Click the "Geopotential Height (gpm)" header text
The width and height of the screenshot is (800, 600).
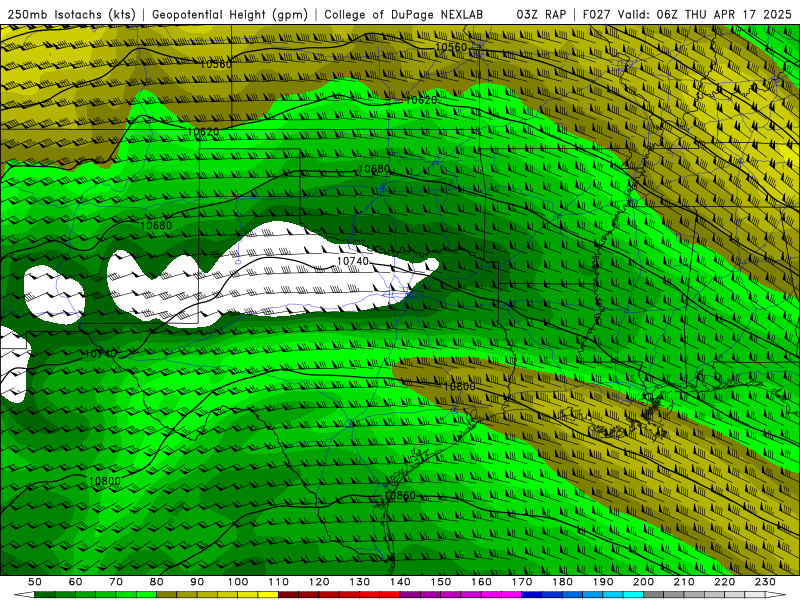coord(230,14)
